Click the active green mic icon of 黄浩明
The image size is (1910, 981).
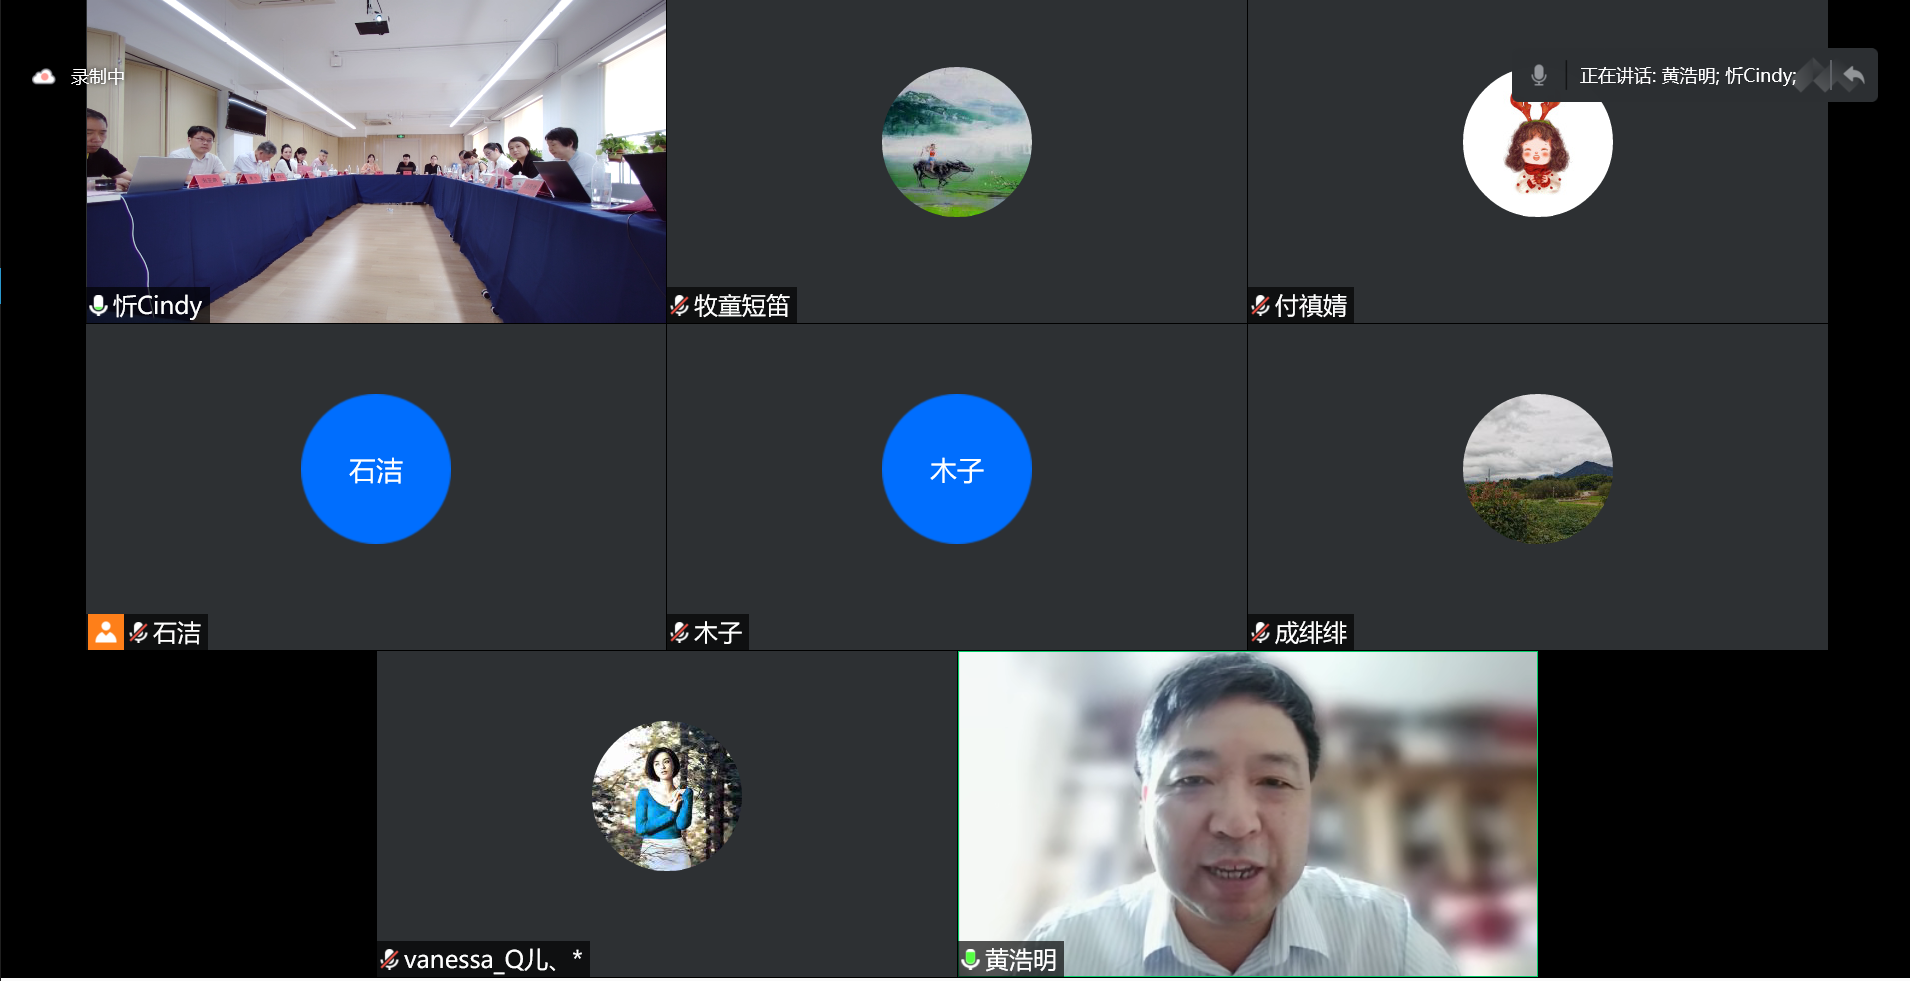coord(970,960)
